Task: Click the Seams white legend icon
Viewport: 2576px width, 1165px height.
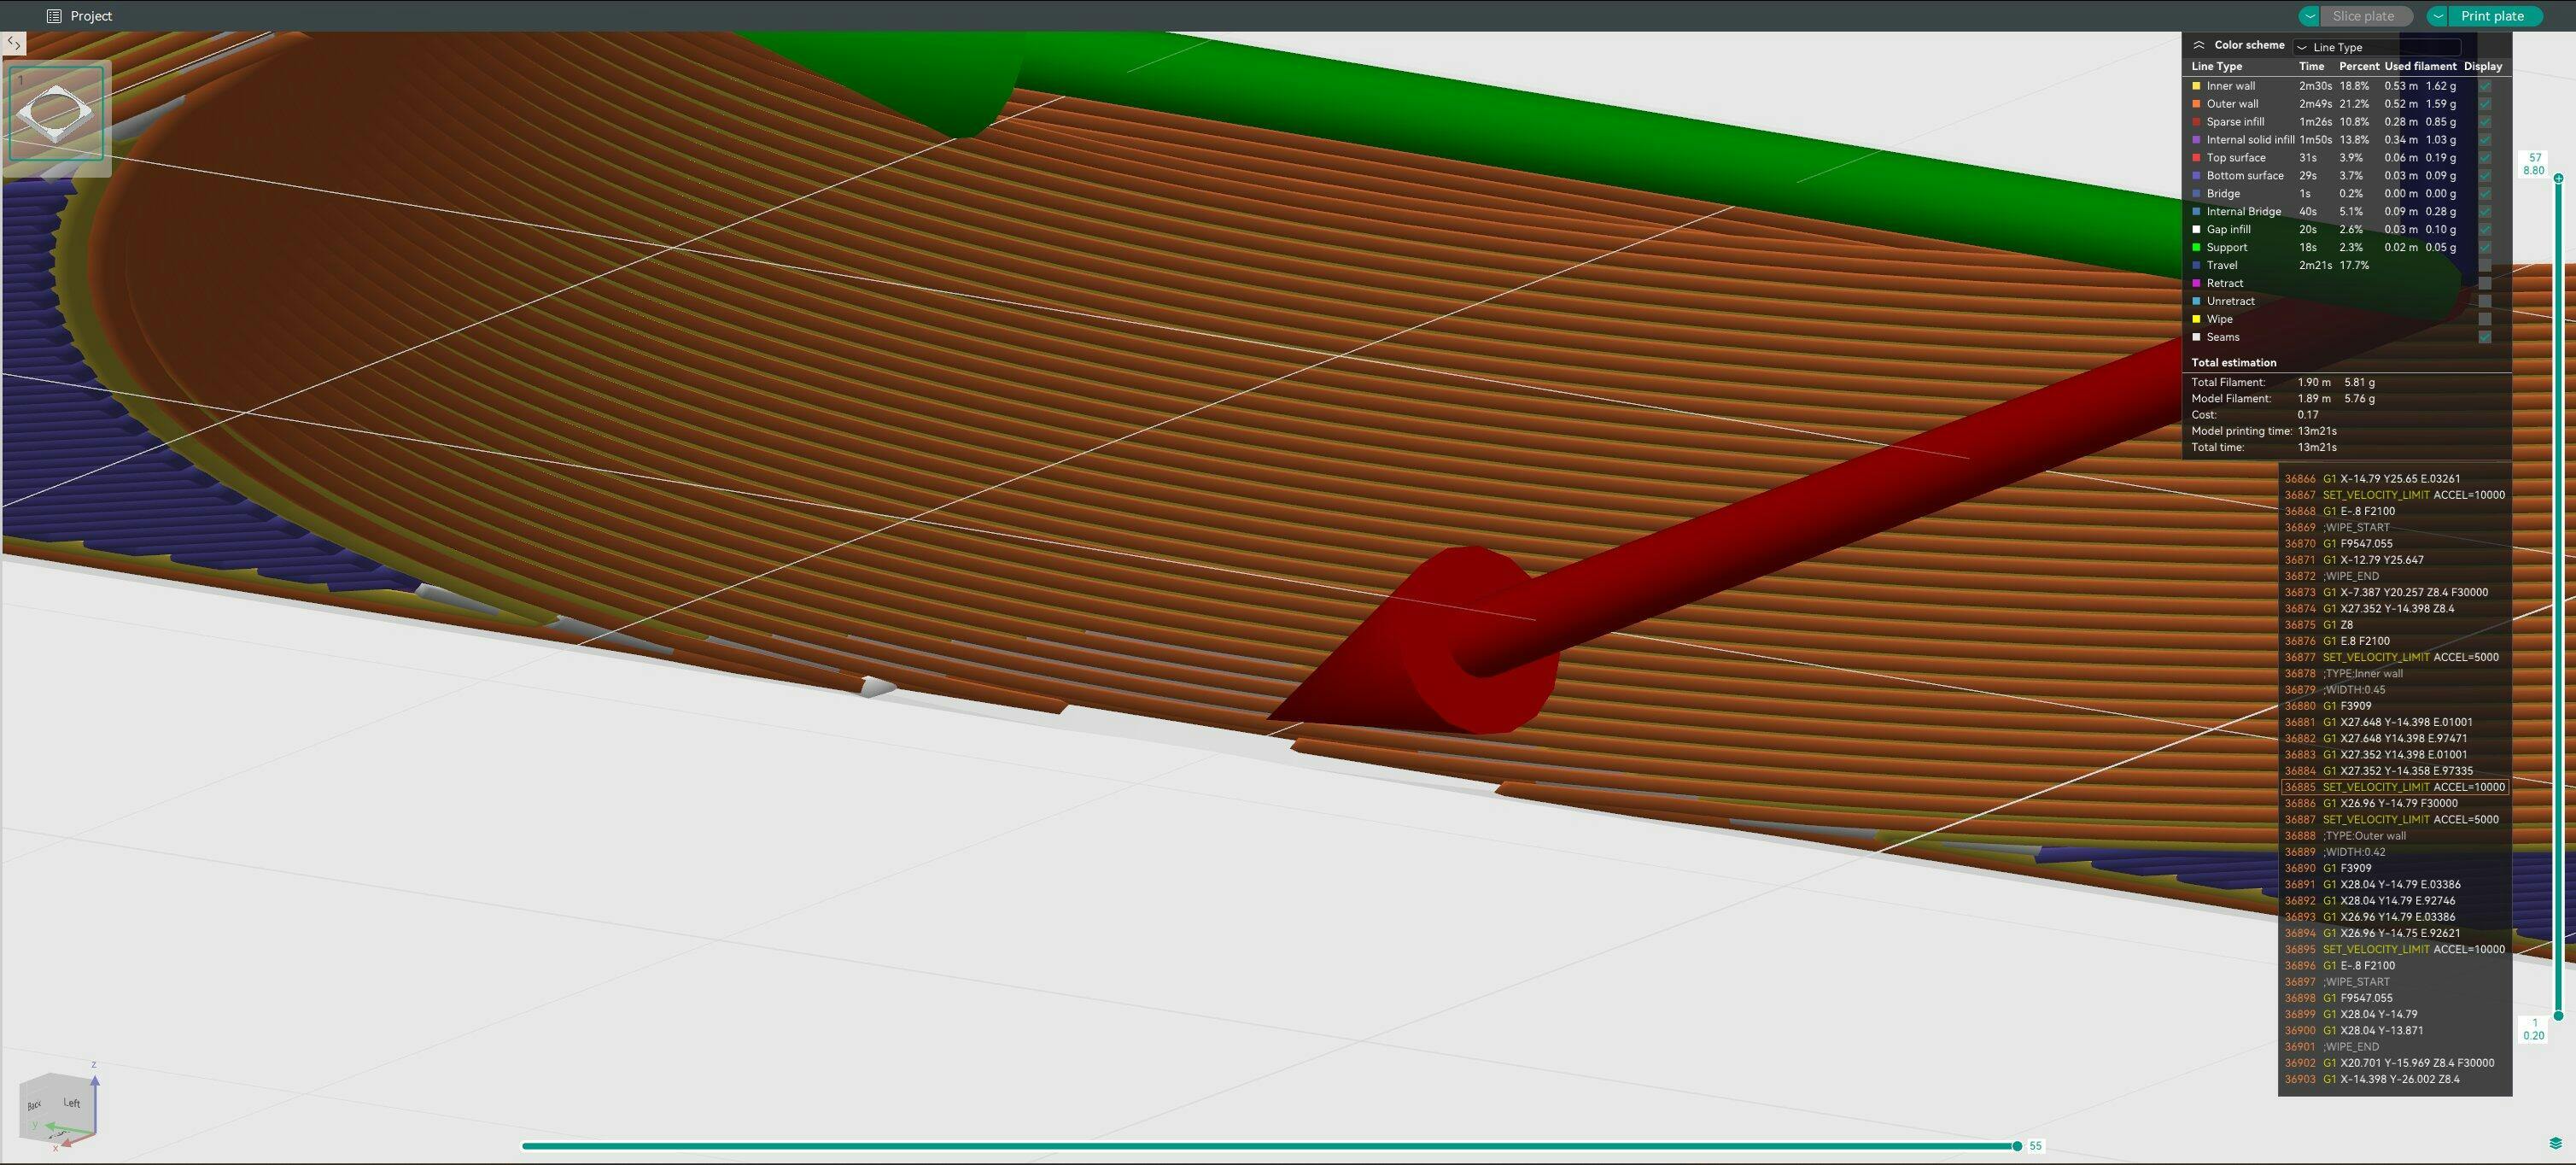Action: coord(2197,337)
